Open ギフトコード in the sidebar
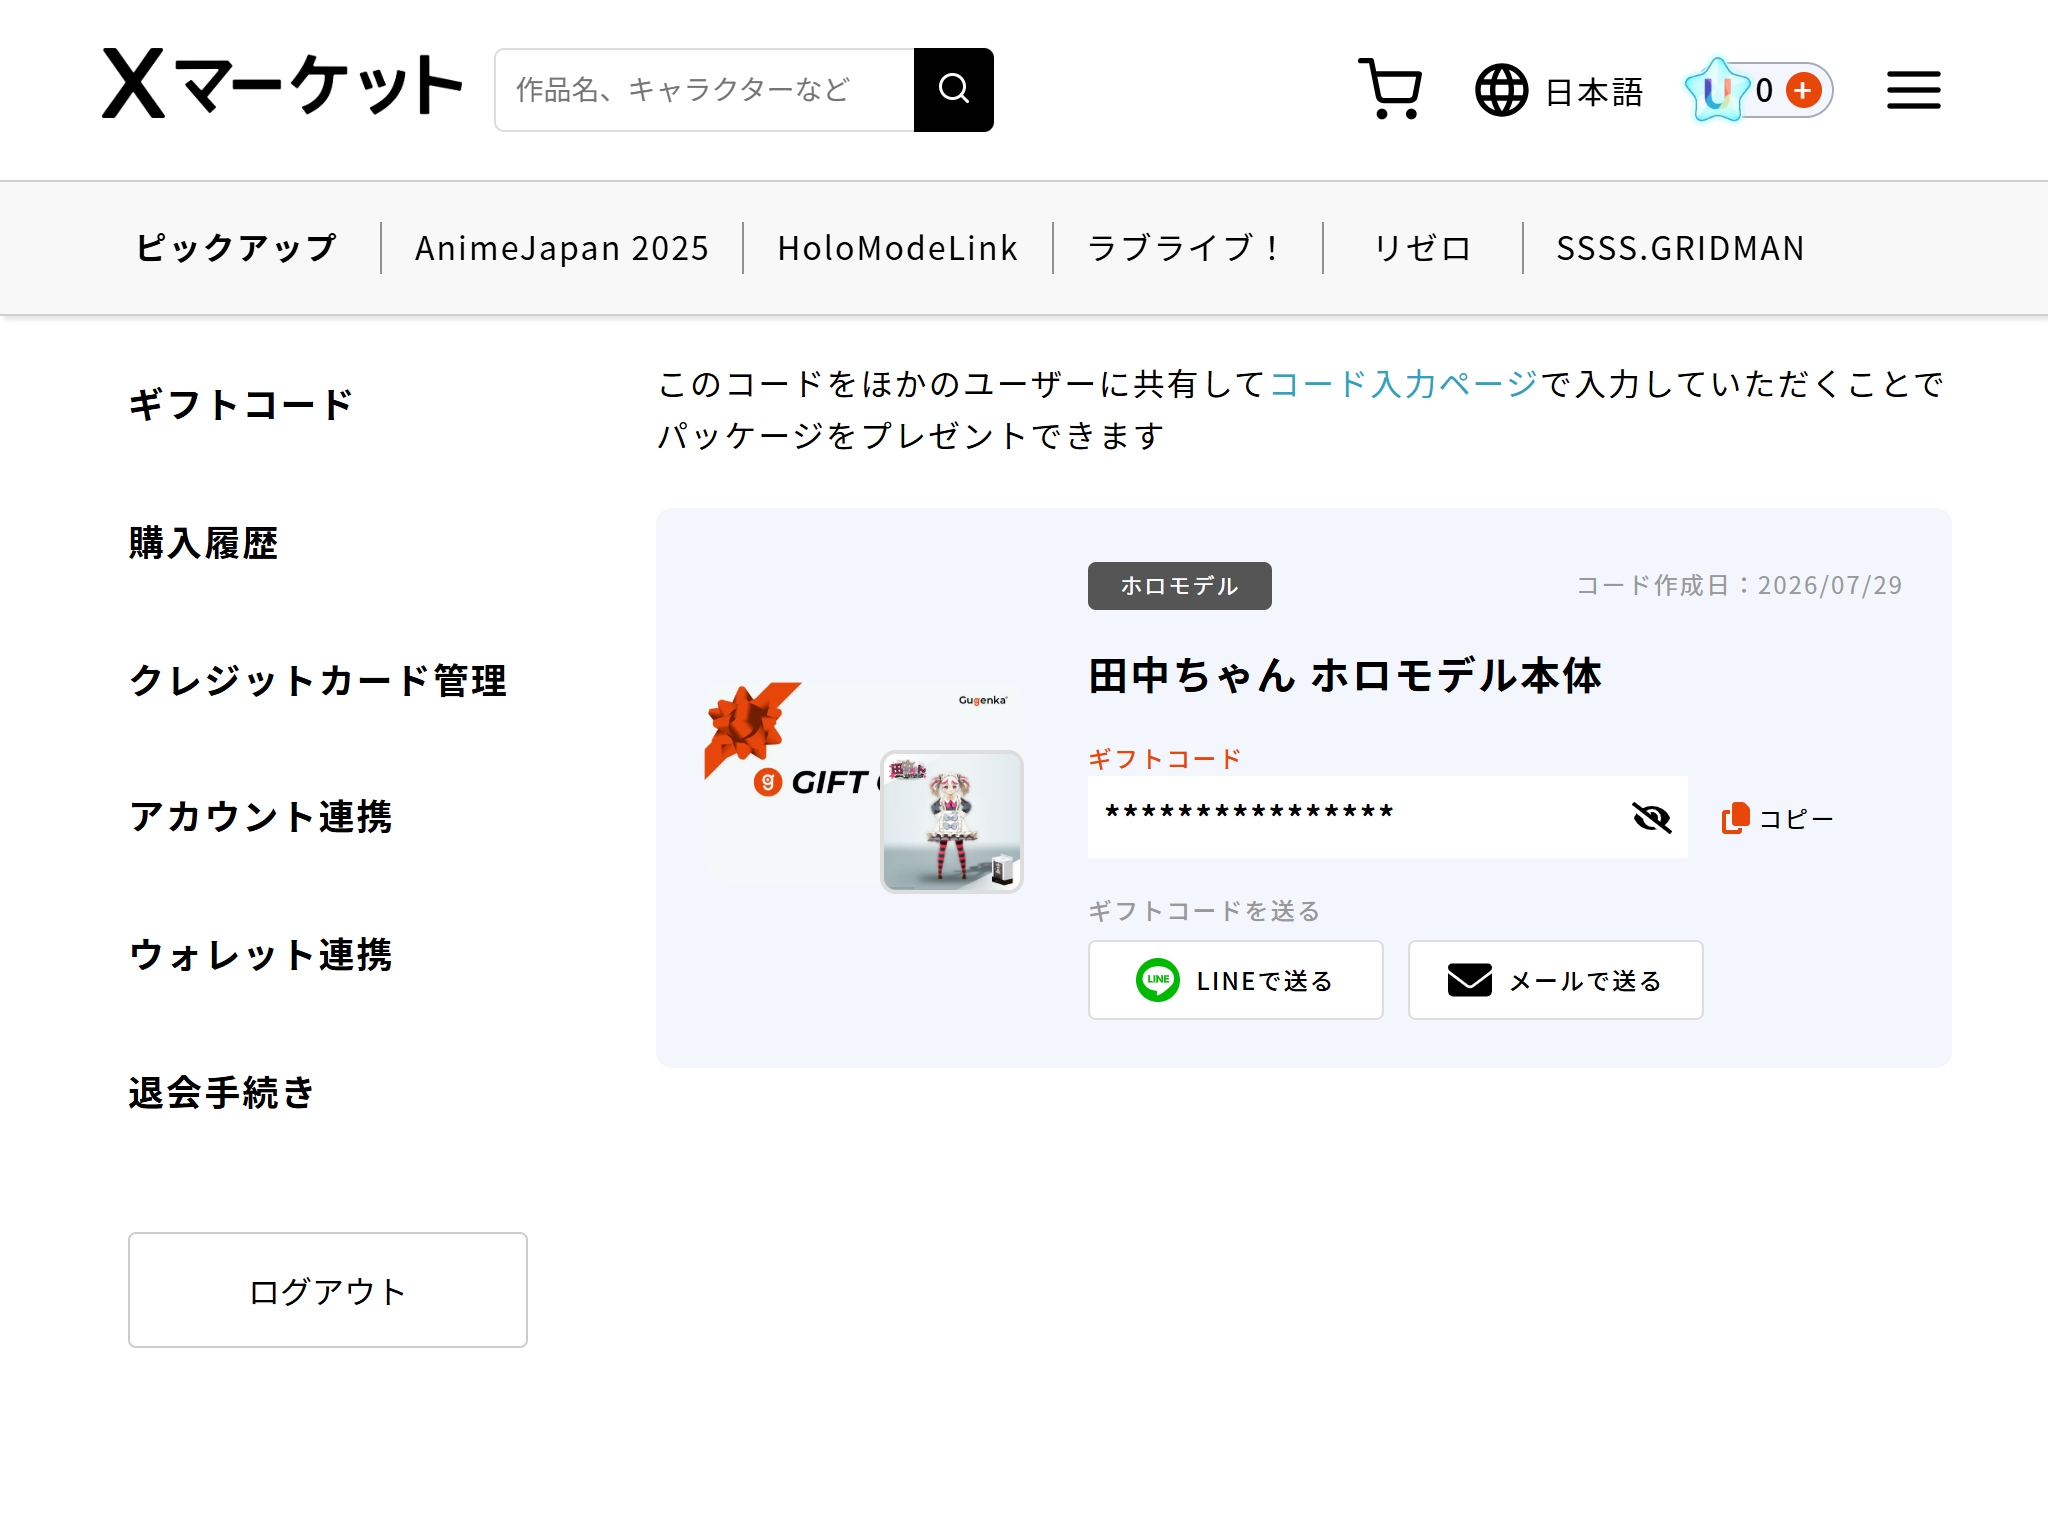Screen dimensions: 2048x1536 (x=241, y=405)
